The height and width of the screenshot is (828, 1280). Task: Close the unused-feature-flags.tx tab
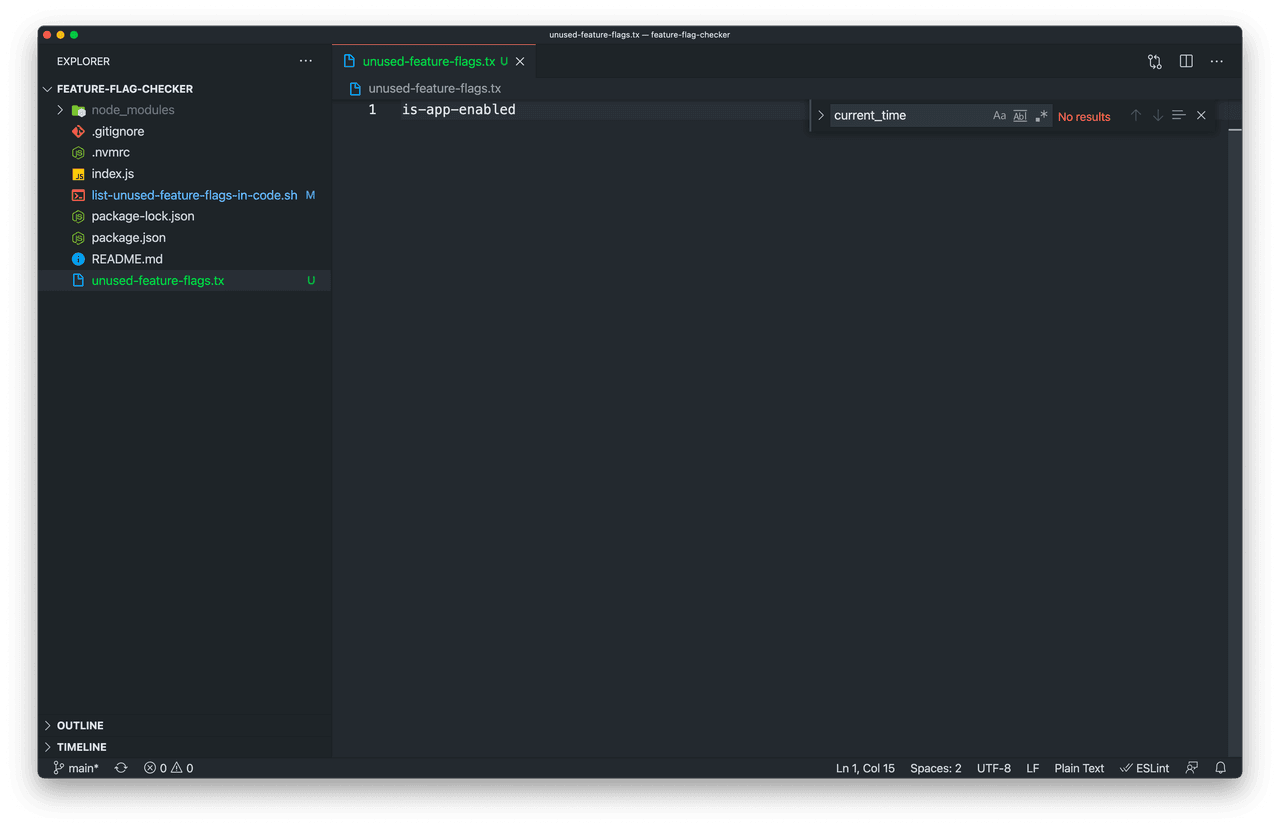[520, 62]
